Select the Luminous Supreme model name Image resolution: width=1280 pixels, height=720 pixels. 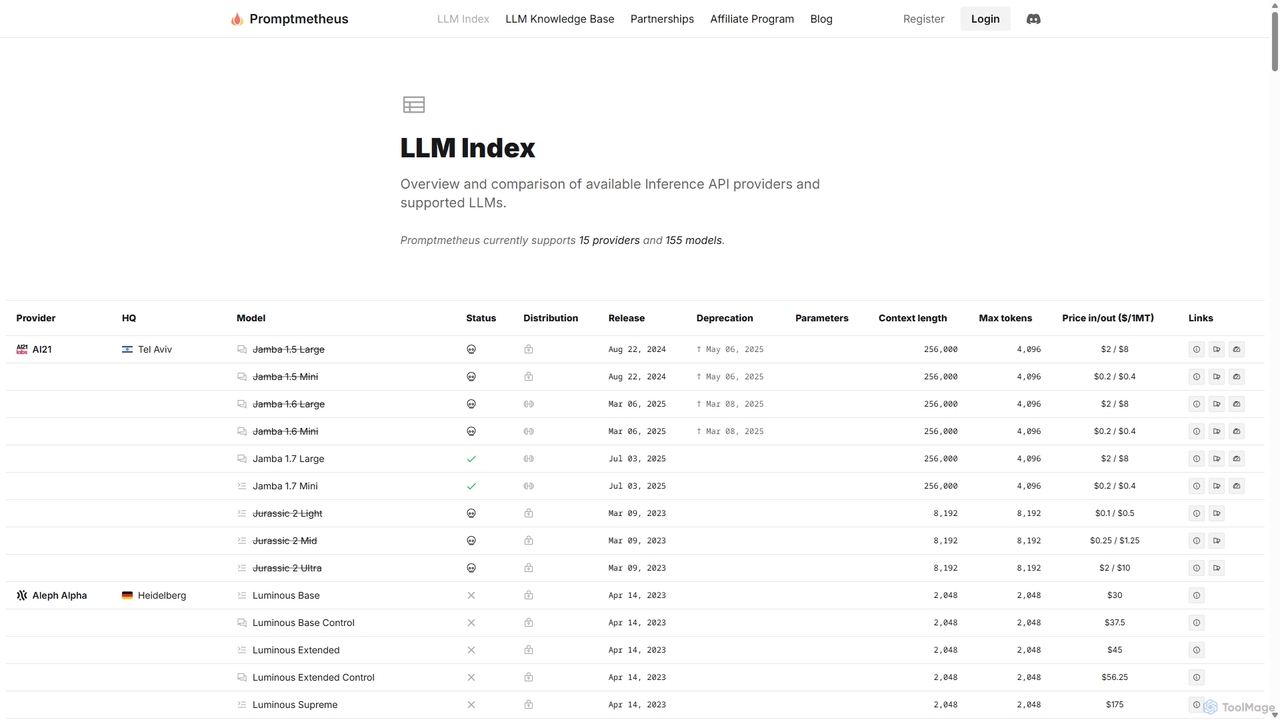pyautogui.click(x=295, y=705)
